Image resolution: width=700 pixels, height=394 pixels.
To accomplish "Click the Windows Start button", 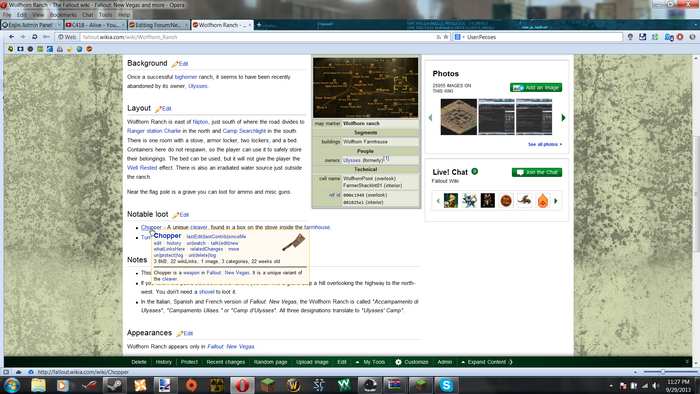I will pos(12,385).
